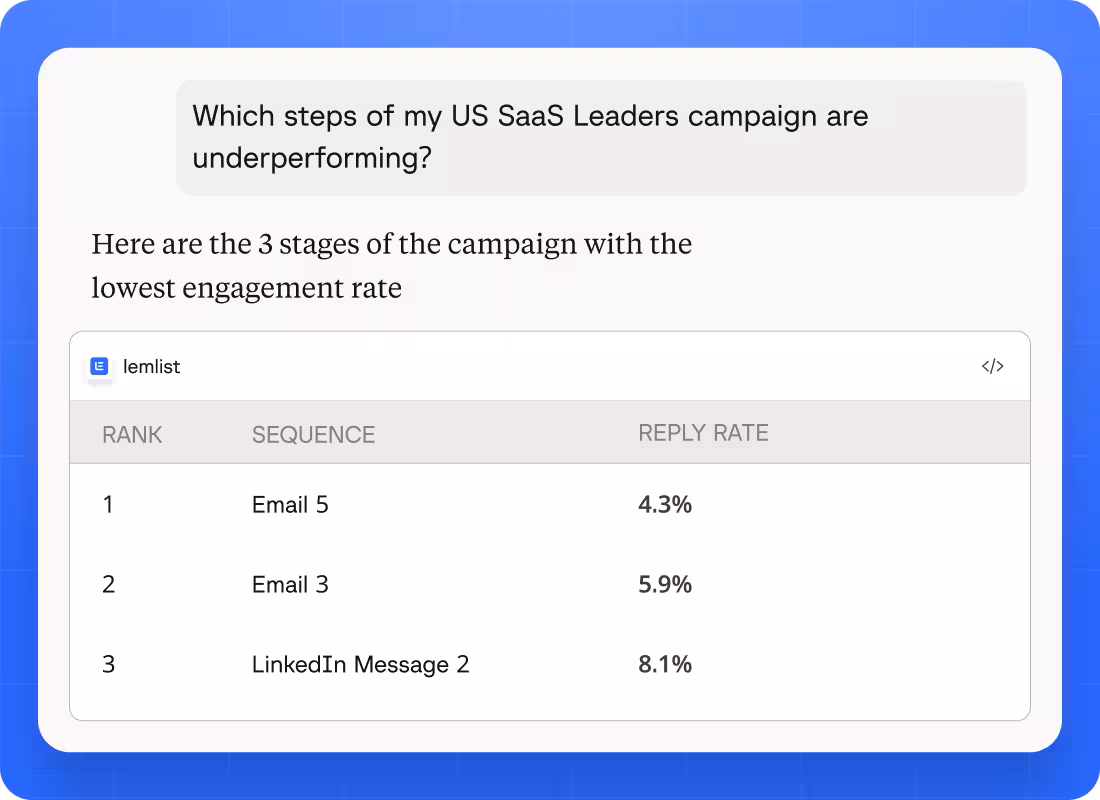Open the LinkedIn Message 2 sequence
Image resolution: width=1100 pixels, height=800 pixels.
[x=361, y=665]
